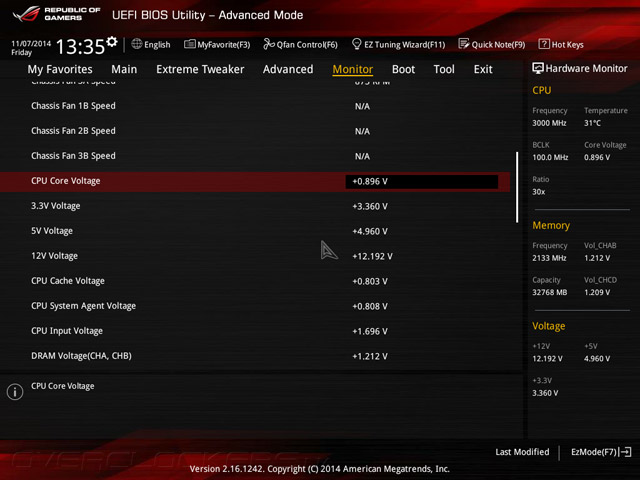
Task: Click the MyFavorite list icon
Action: pos(190,44)
